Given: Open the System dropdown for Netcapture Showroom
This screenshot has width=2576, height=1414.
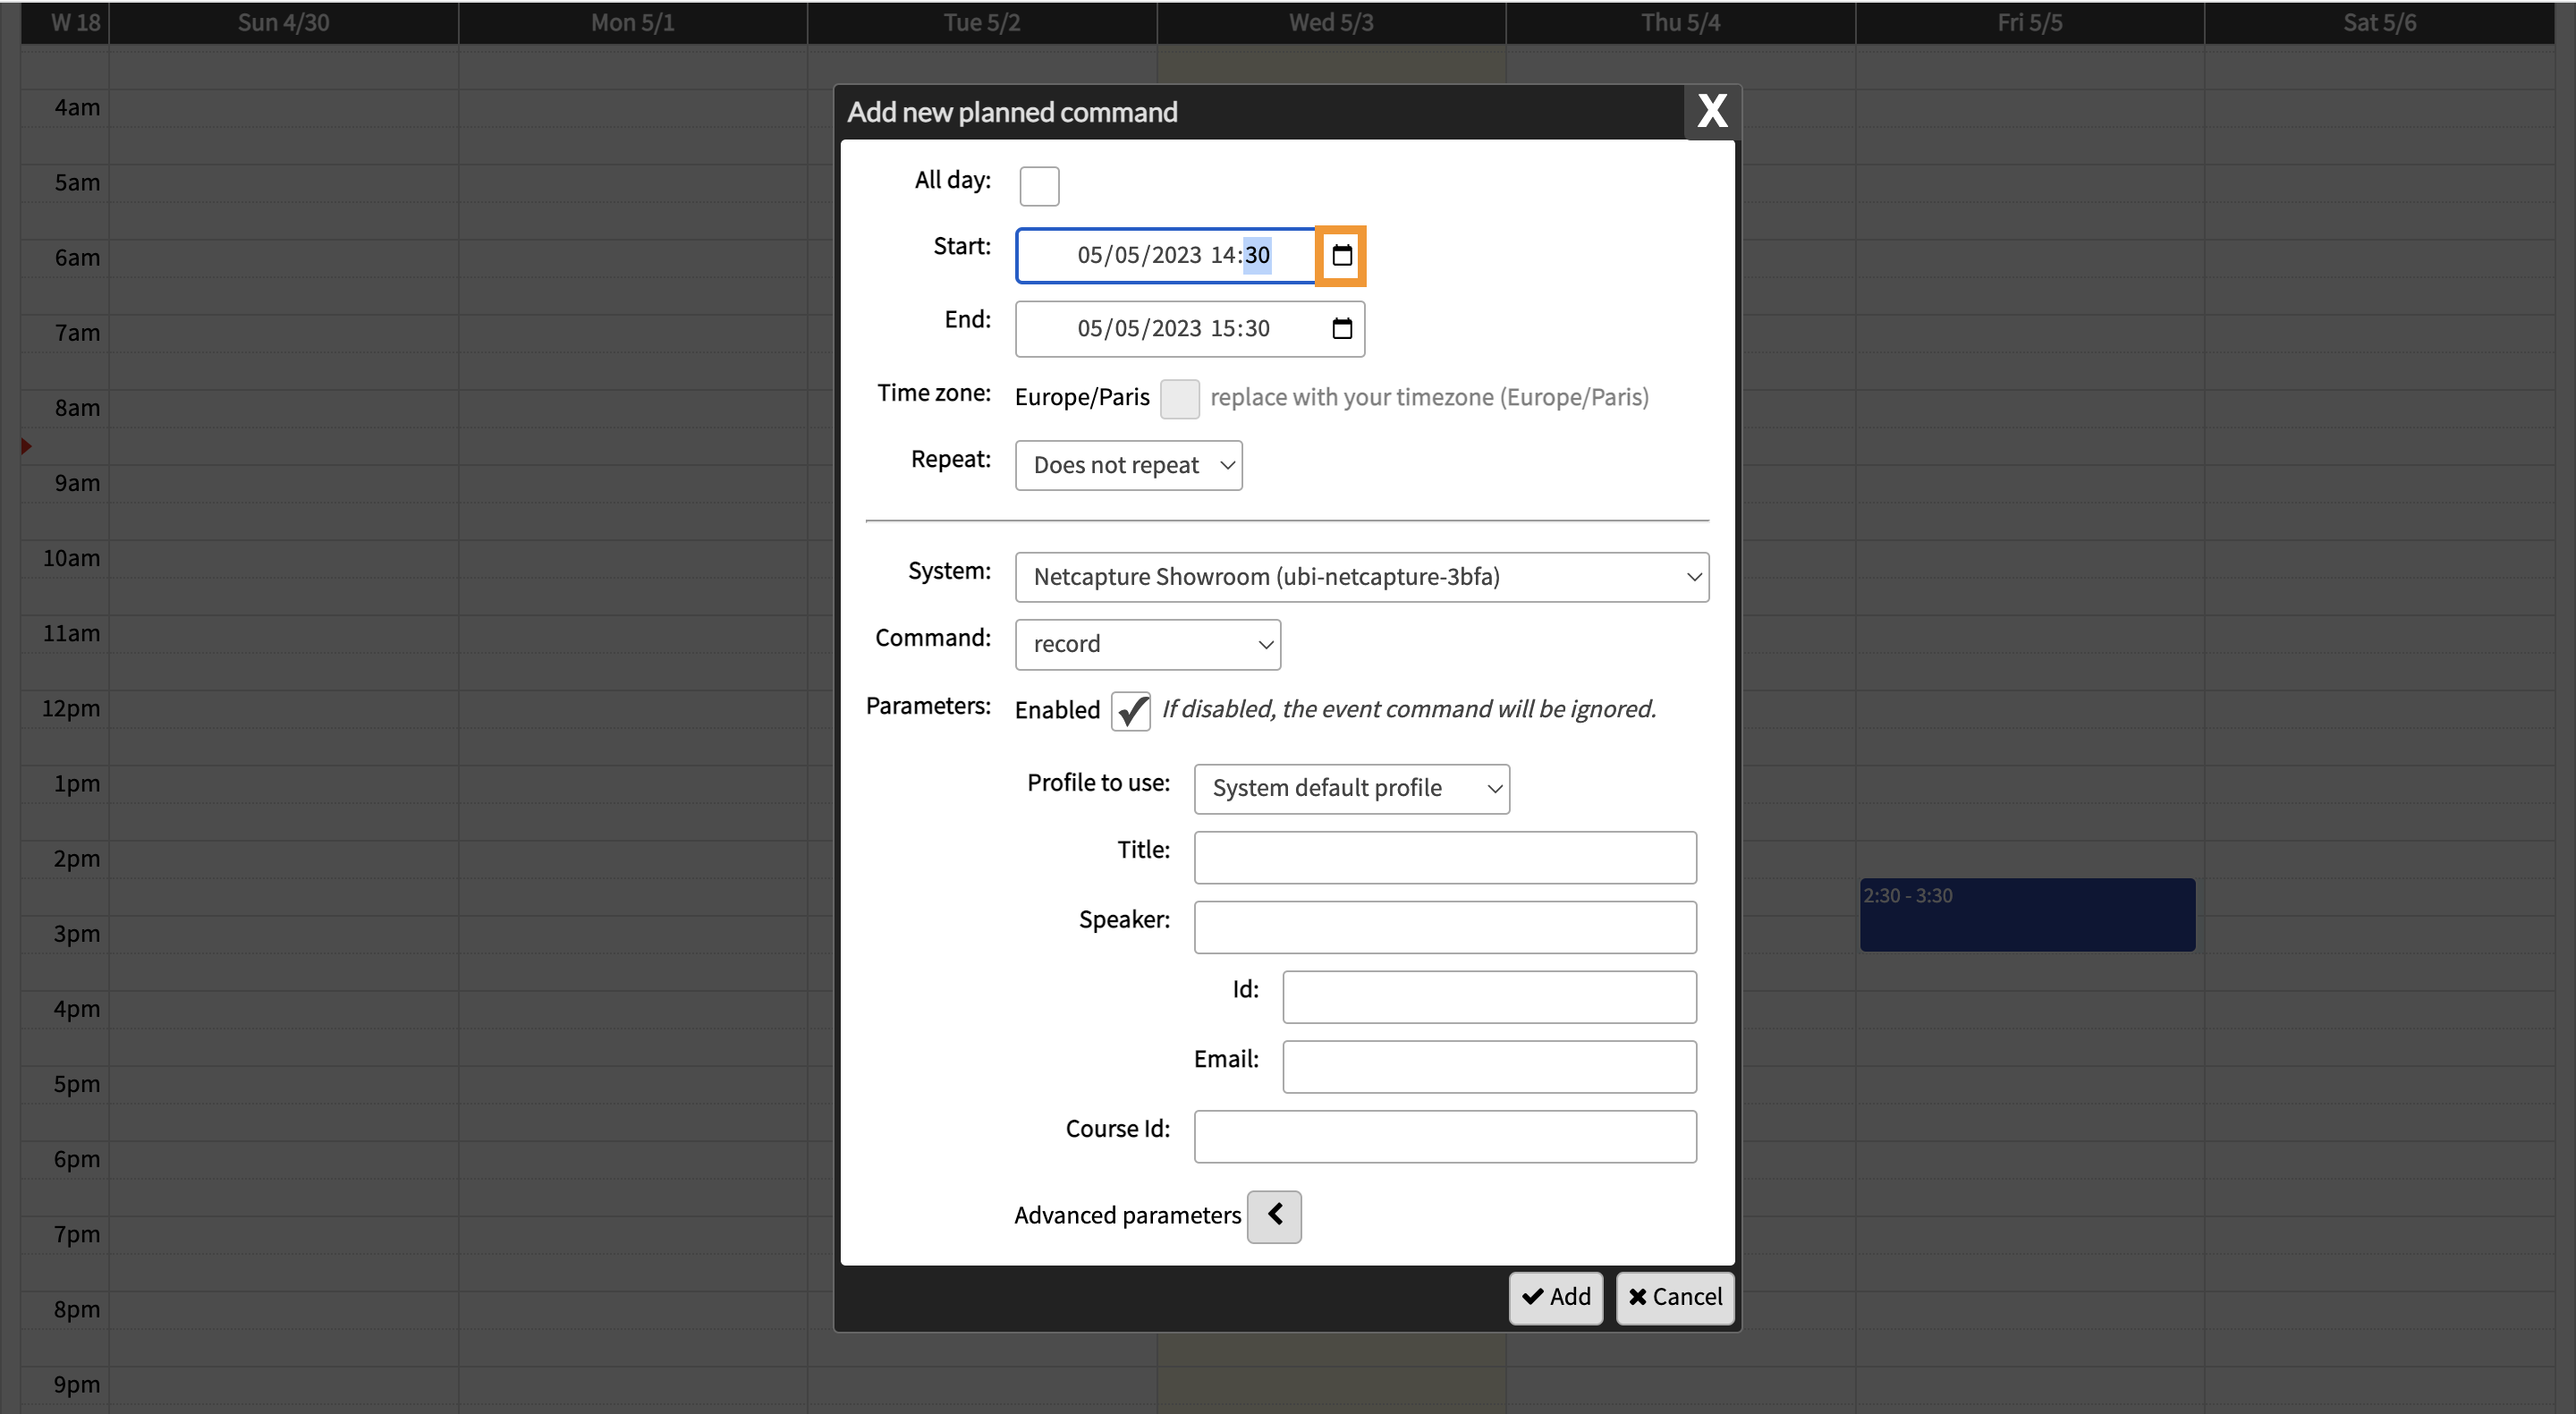Looking at the screenshot, I should click(x=1361, y=577).
